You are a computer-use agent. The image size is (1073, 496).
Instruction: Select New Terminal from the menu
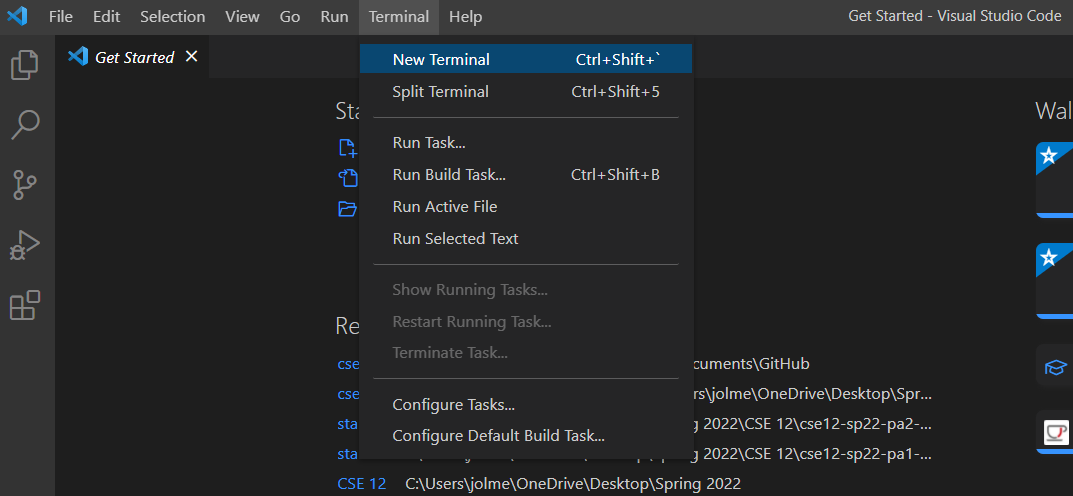(441, 60)
